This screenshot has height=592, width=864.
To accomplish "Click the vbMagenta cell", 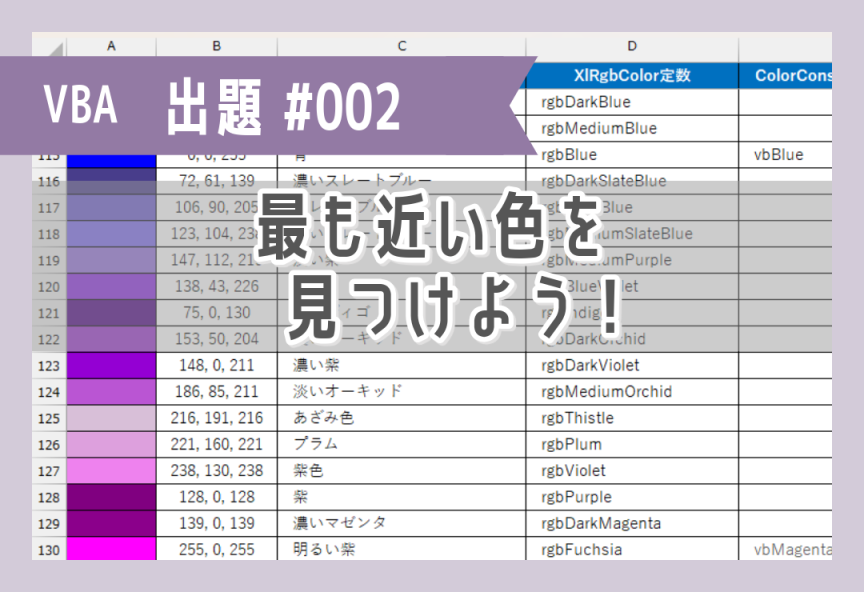I will coord(785,549).
